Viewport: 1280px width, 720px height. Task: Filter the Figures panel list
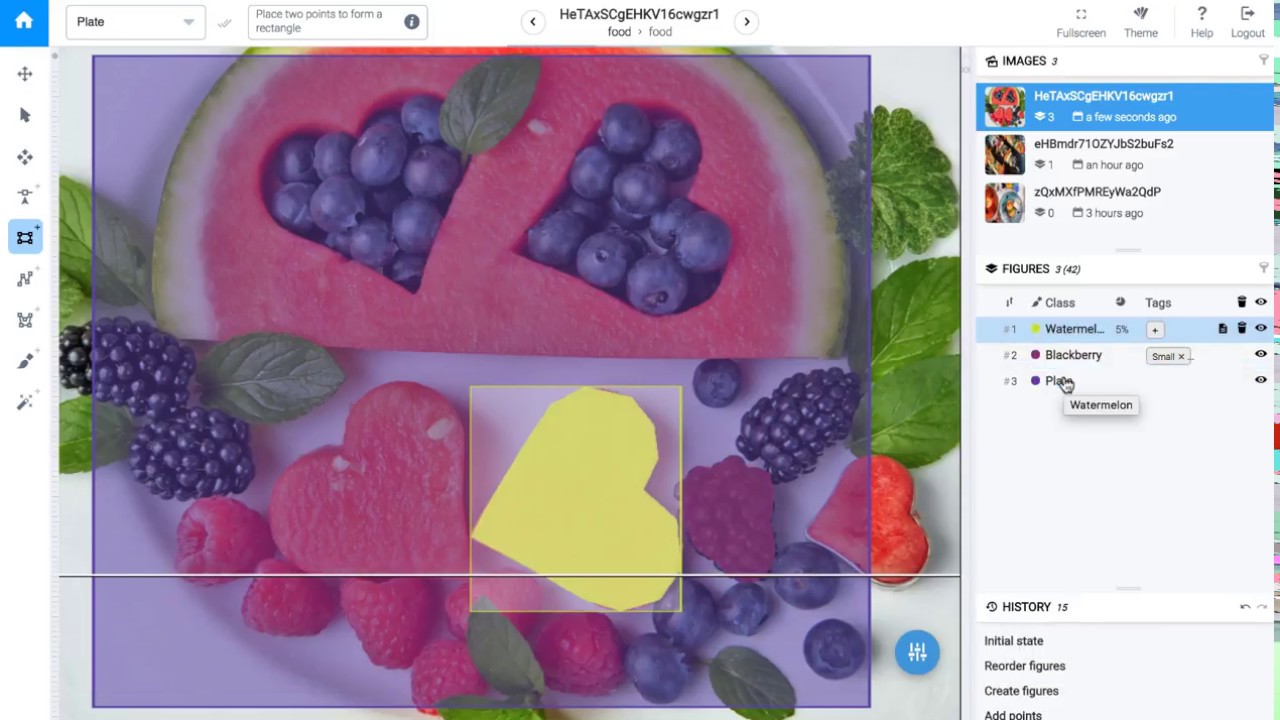(1263, 268)
